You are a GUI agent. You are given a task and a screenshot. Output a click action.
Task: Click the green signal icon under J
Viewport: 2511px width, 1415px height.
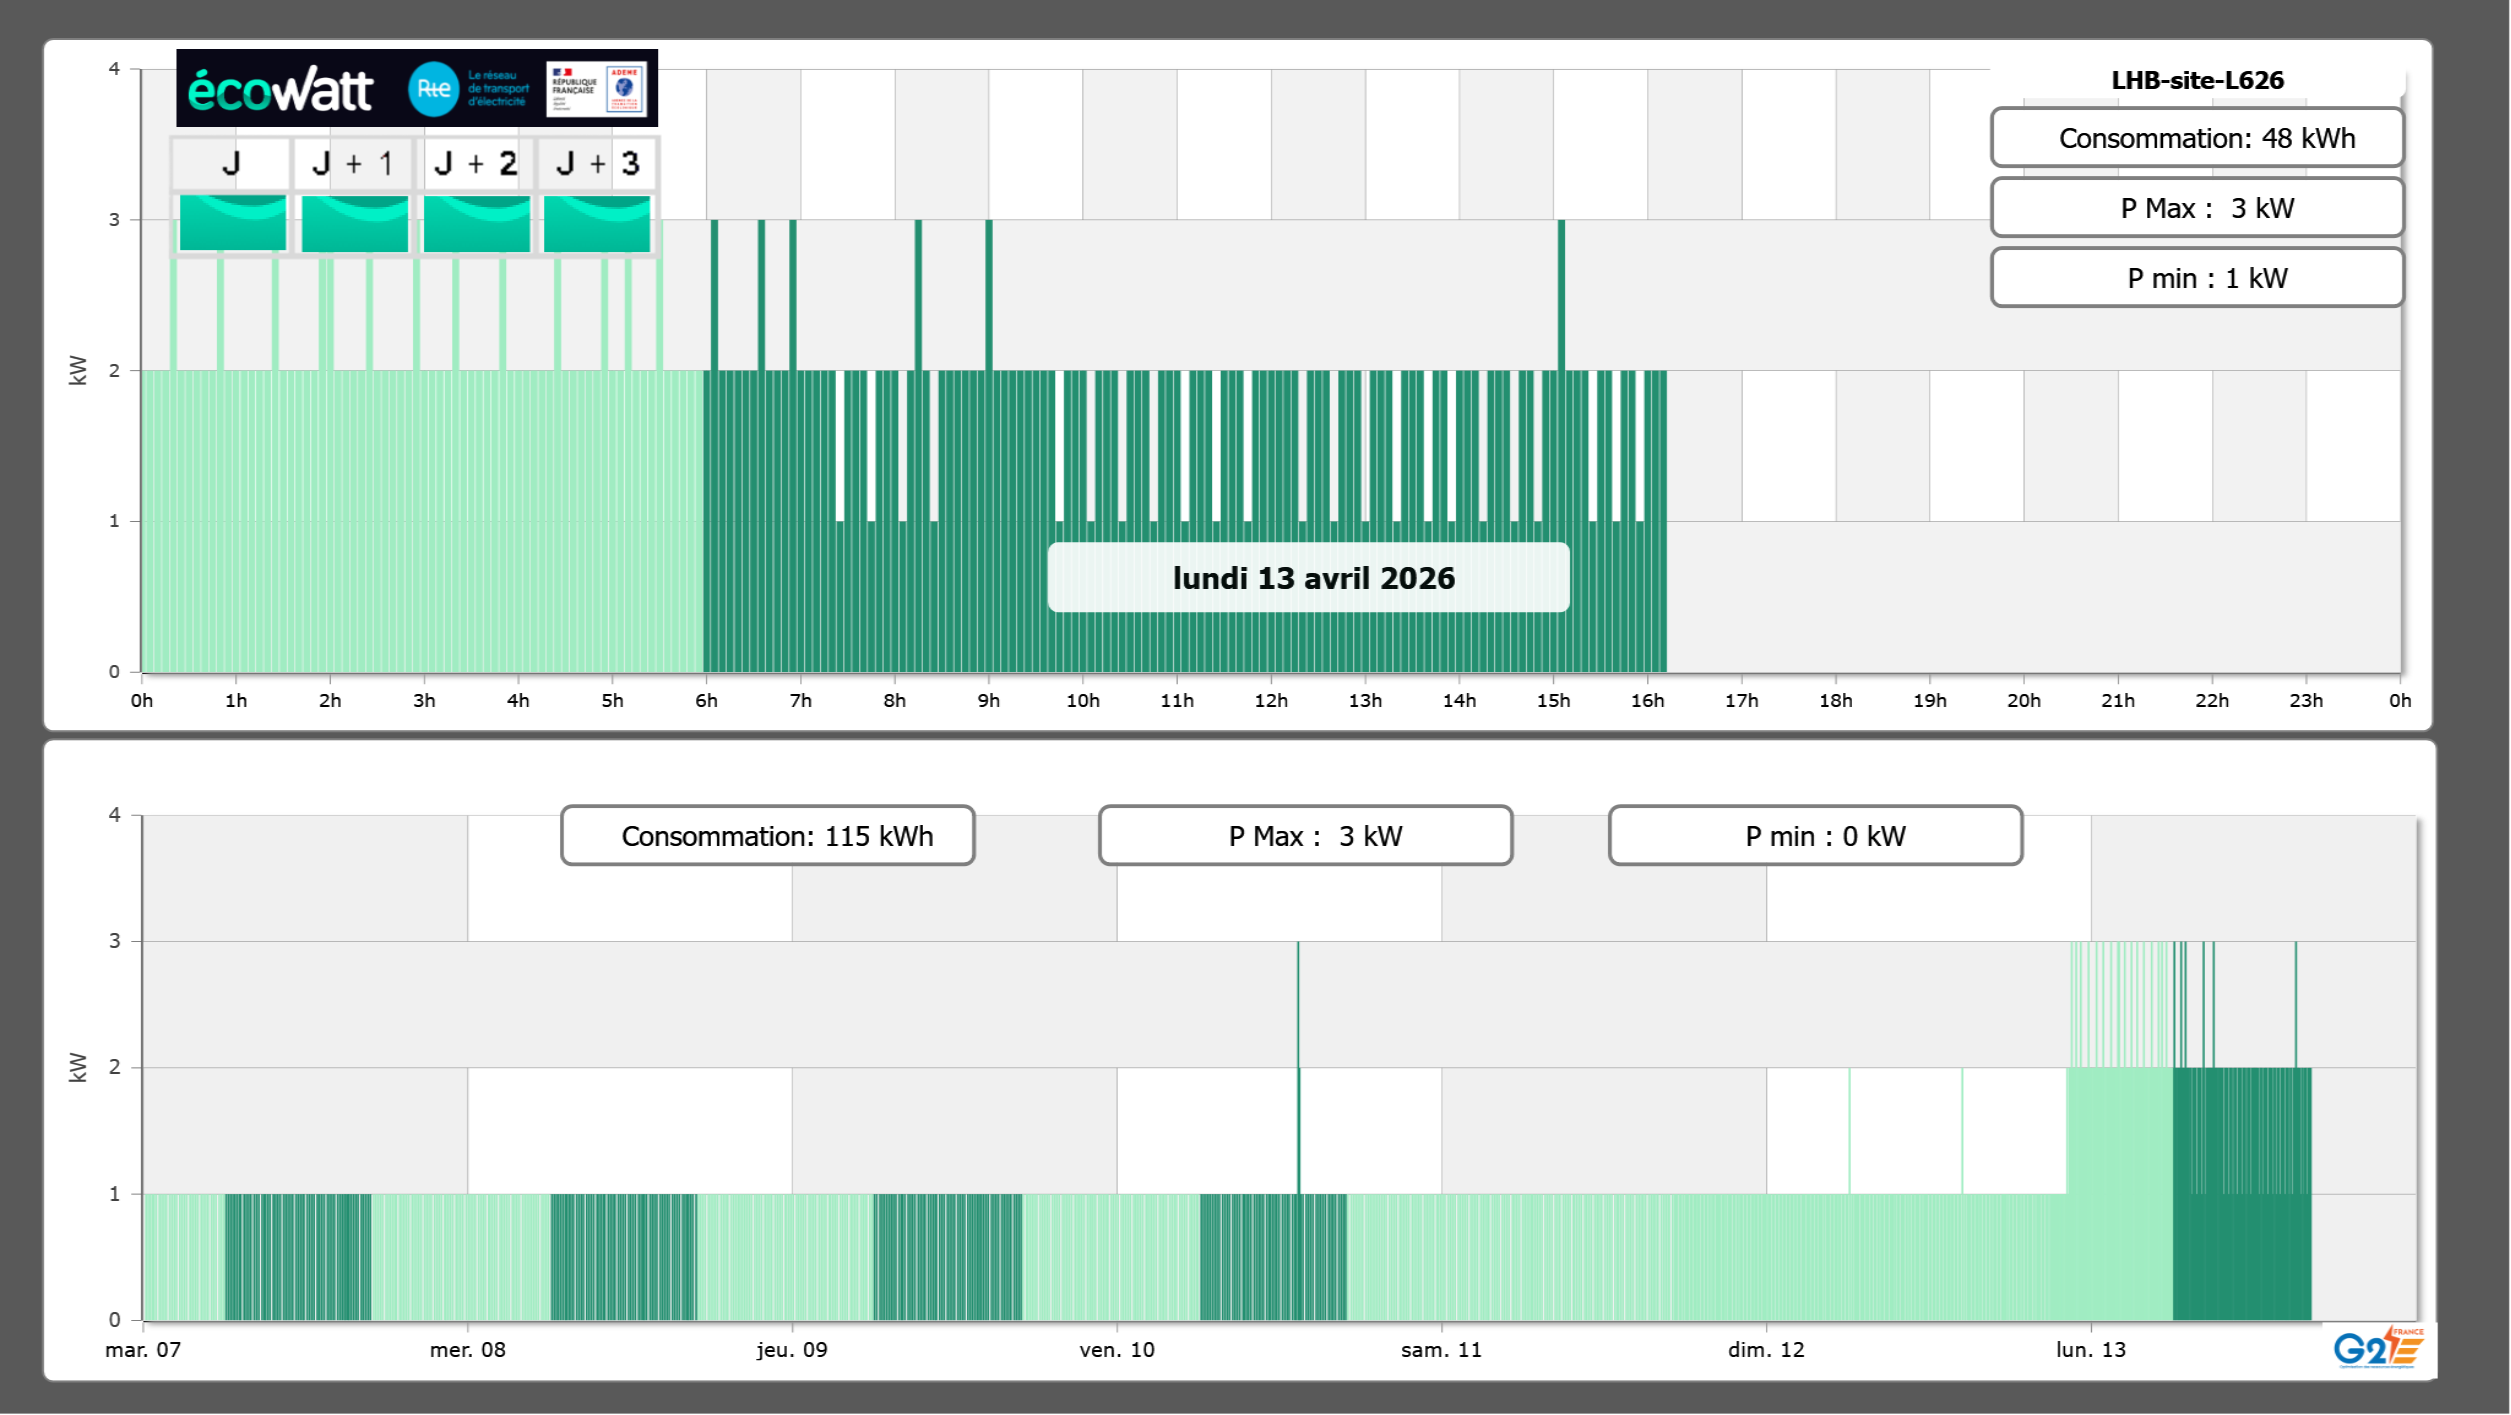(x=232, y=223)
